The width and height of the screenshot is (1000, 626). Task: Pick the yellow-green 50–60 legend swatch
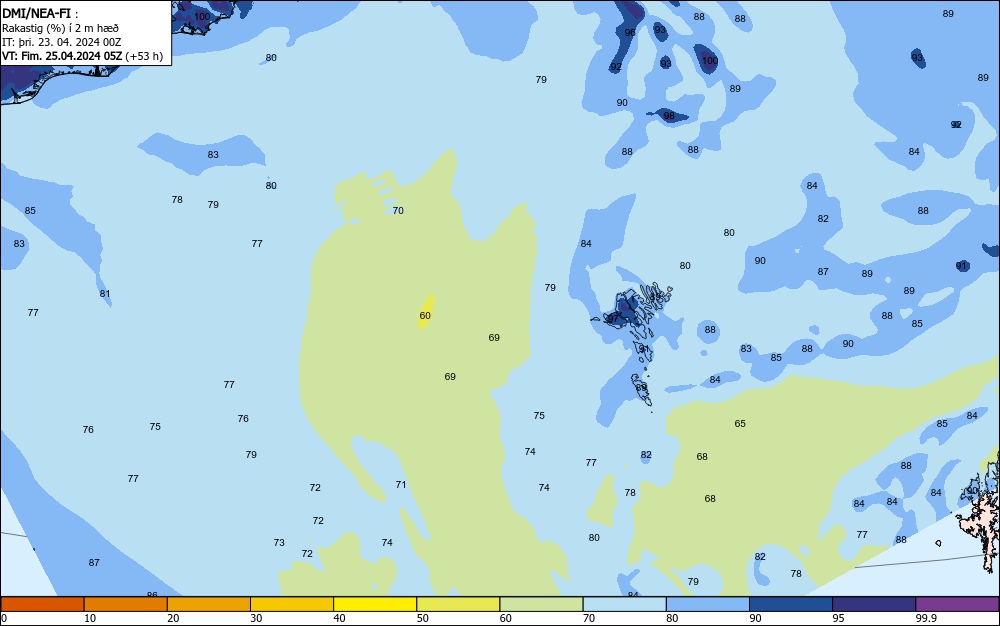click(x=458, y=604)
